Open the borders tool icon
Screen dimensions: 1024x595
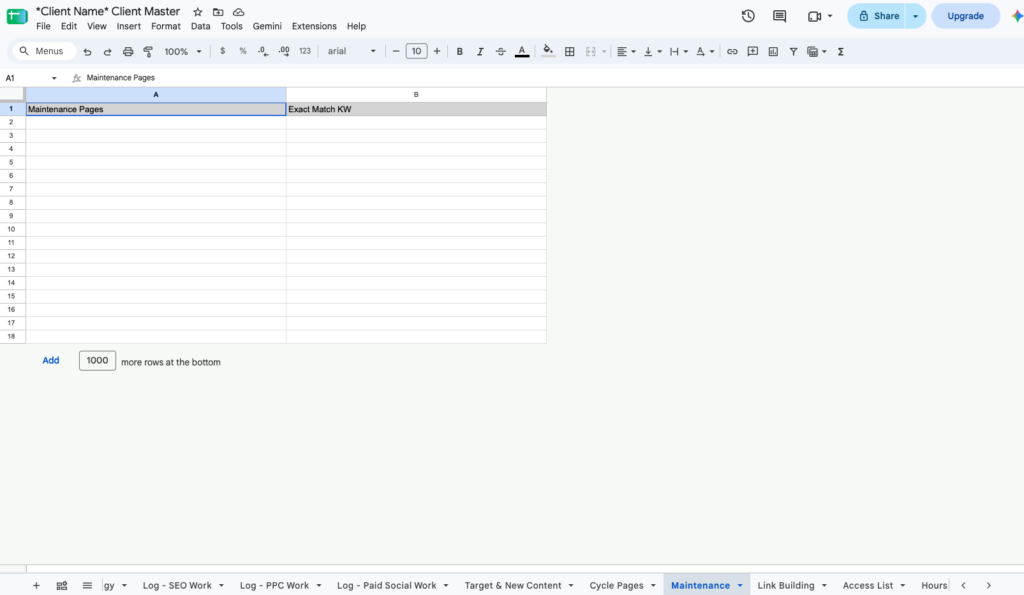pyautogui.click(x=569, y=52)
